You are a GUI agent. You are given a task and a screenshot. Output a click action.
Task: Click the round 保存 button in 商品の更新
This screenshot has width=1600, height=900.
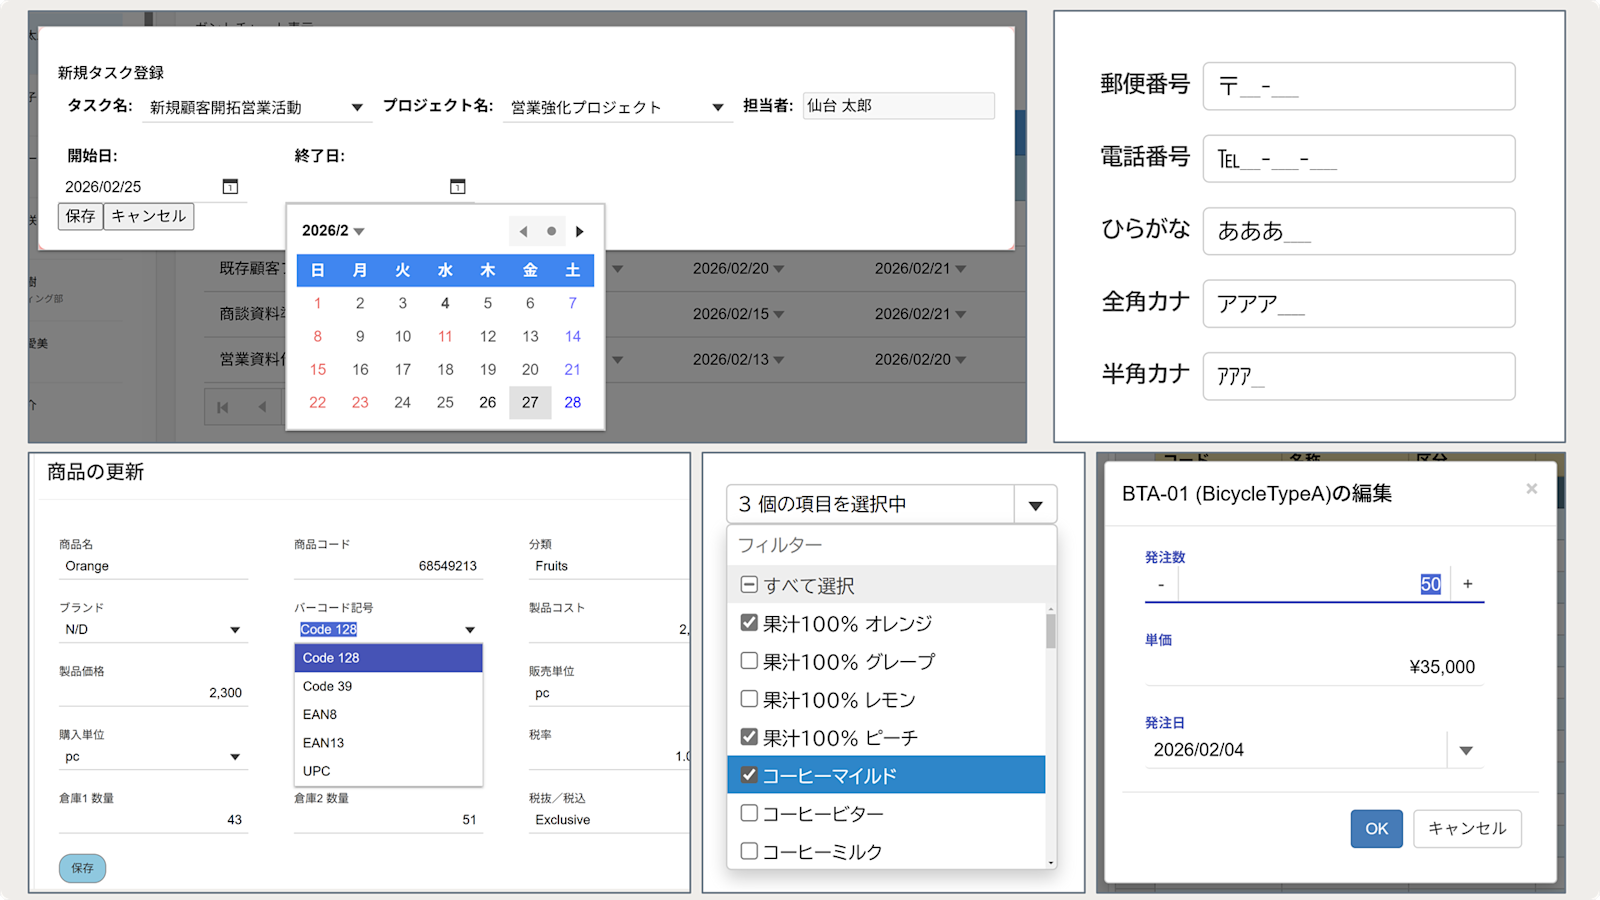tap(82, 868)
